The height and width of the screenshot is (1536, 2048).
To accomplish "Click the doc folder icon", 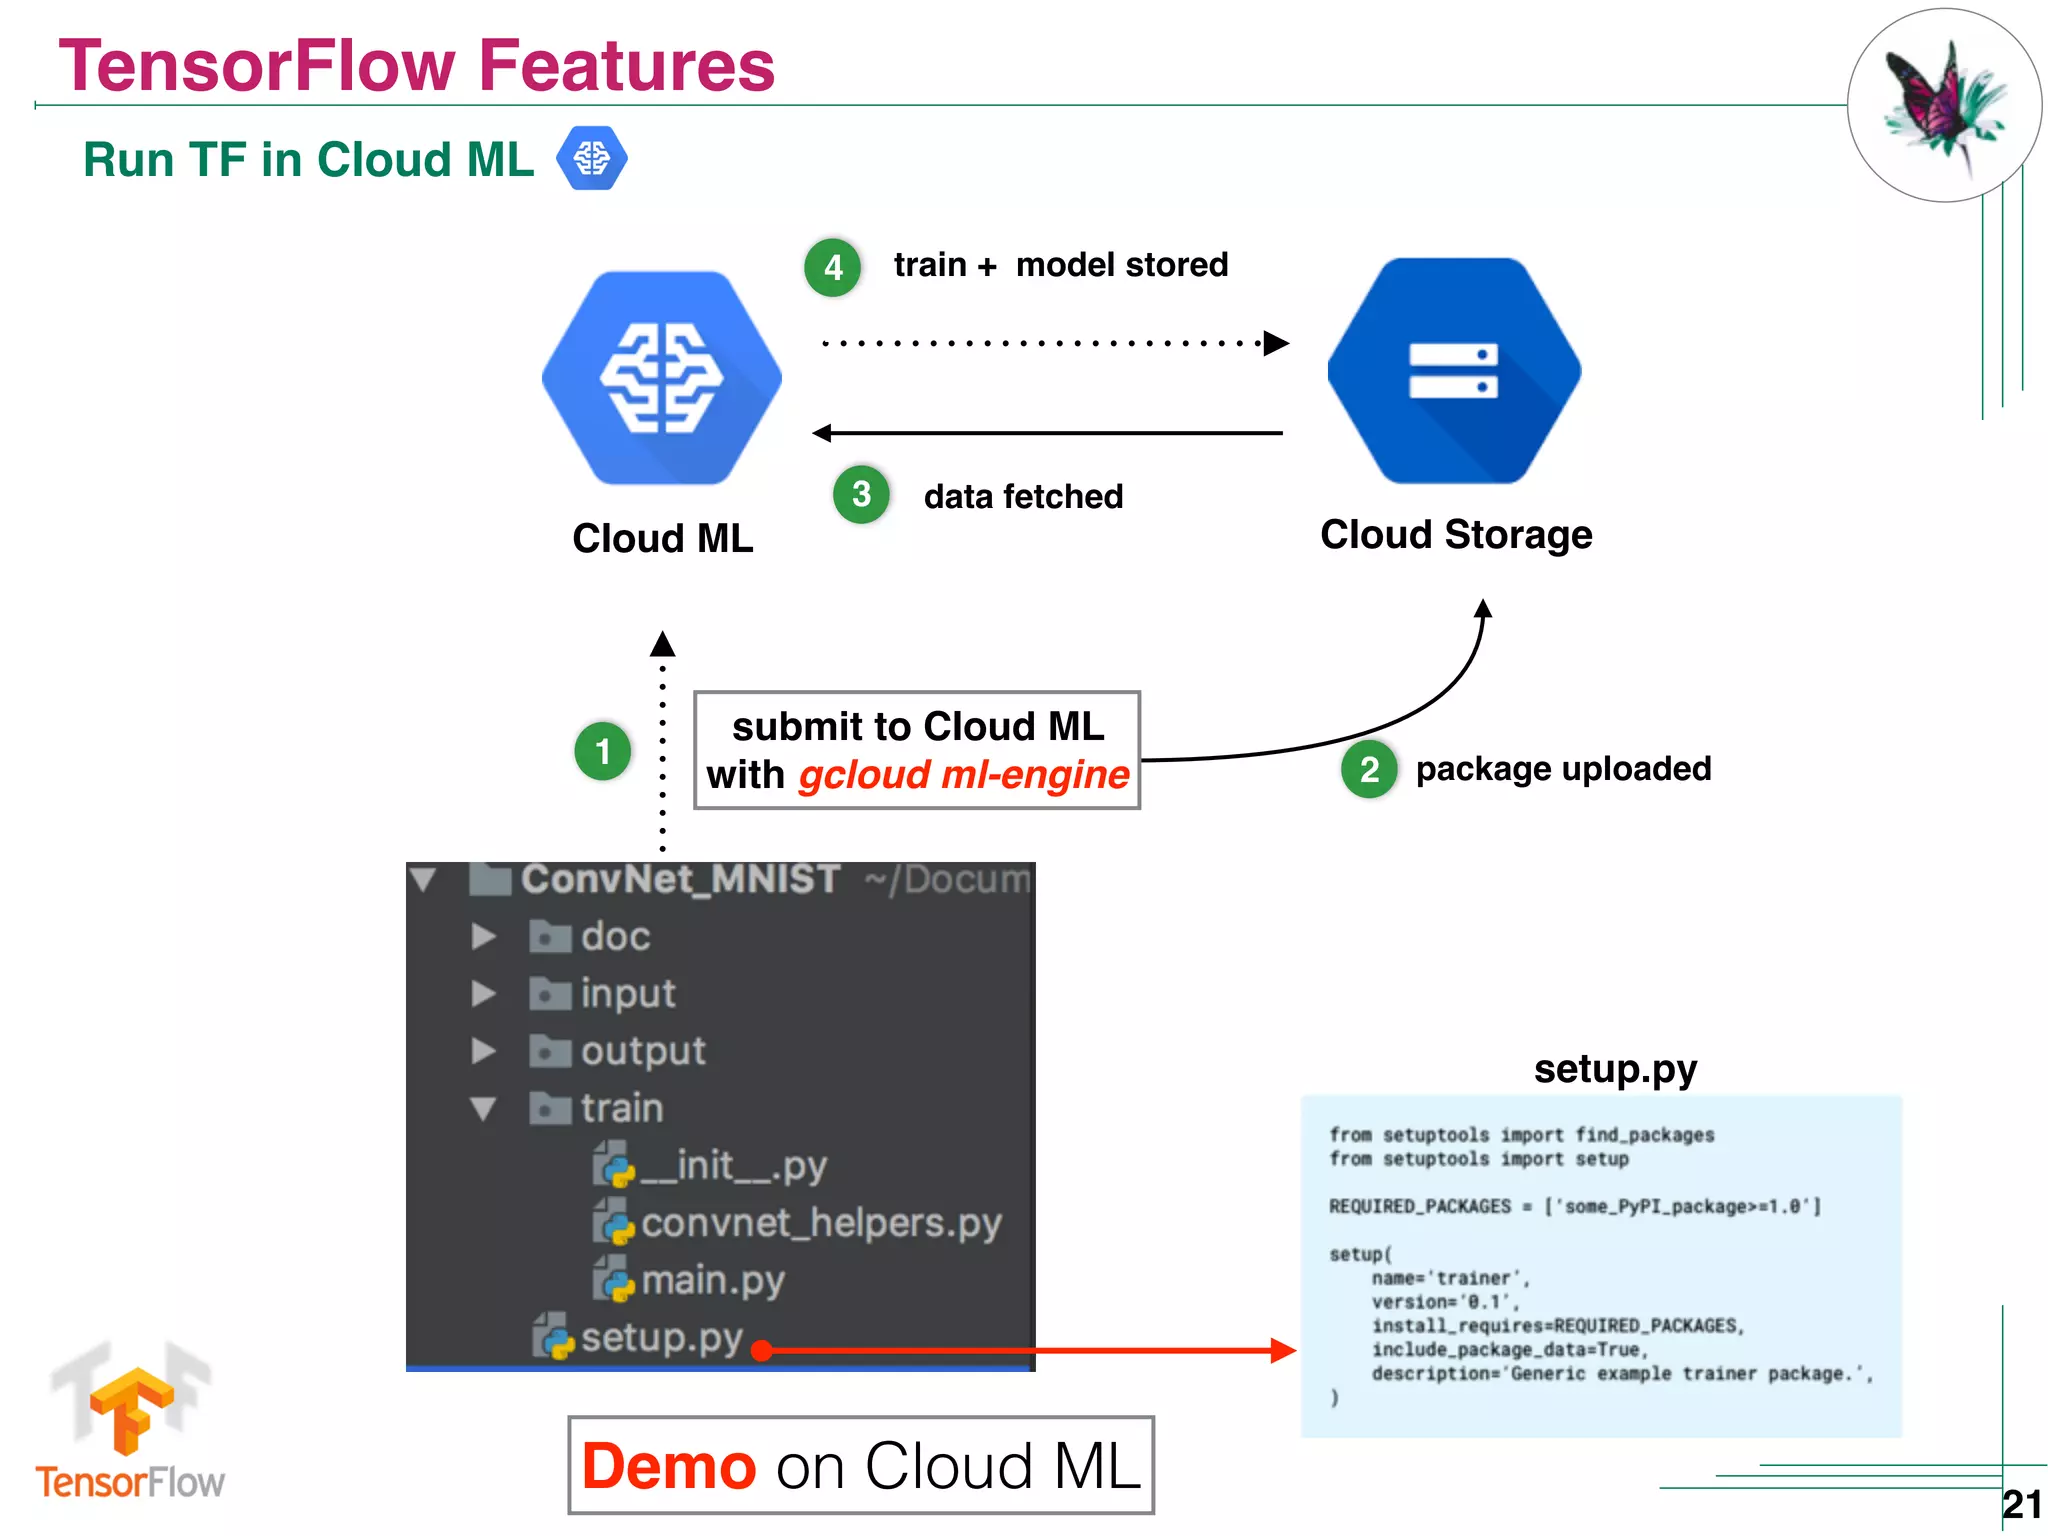I will 550,936.
